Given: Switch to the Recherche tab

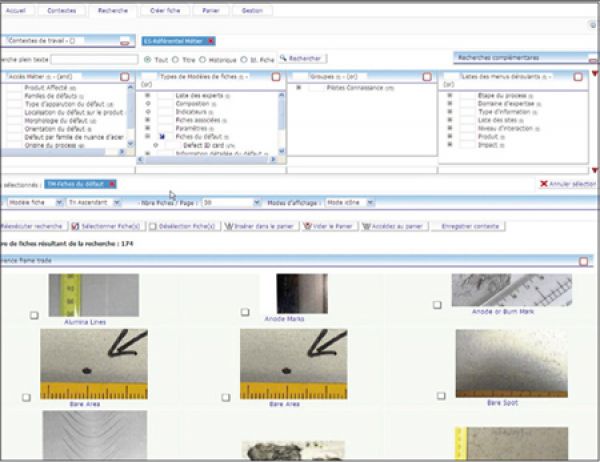Looking at the screenshot, I should pyautogui.click(x=112, y=10).
